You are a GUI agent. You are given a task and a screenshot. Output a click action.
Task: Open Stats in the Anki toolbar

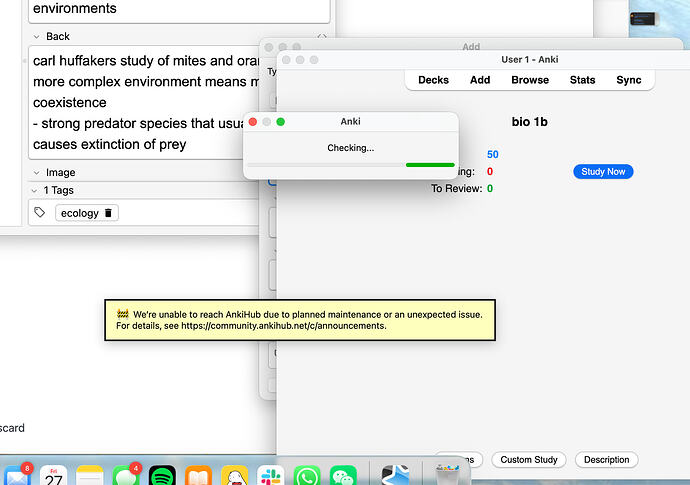[582, 80]
